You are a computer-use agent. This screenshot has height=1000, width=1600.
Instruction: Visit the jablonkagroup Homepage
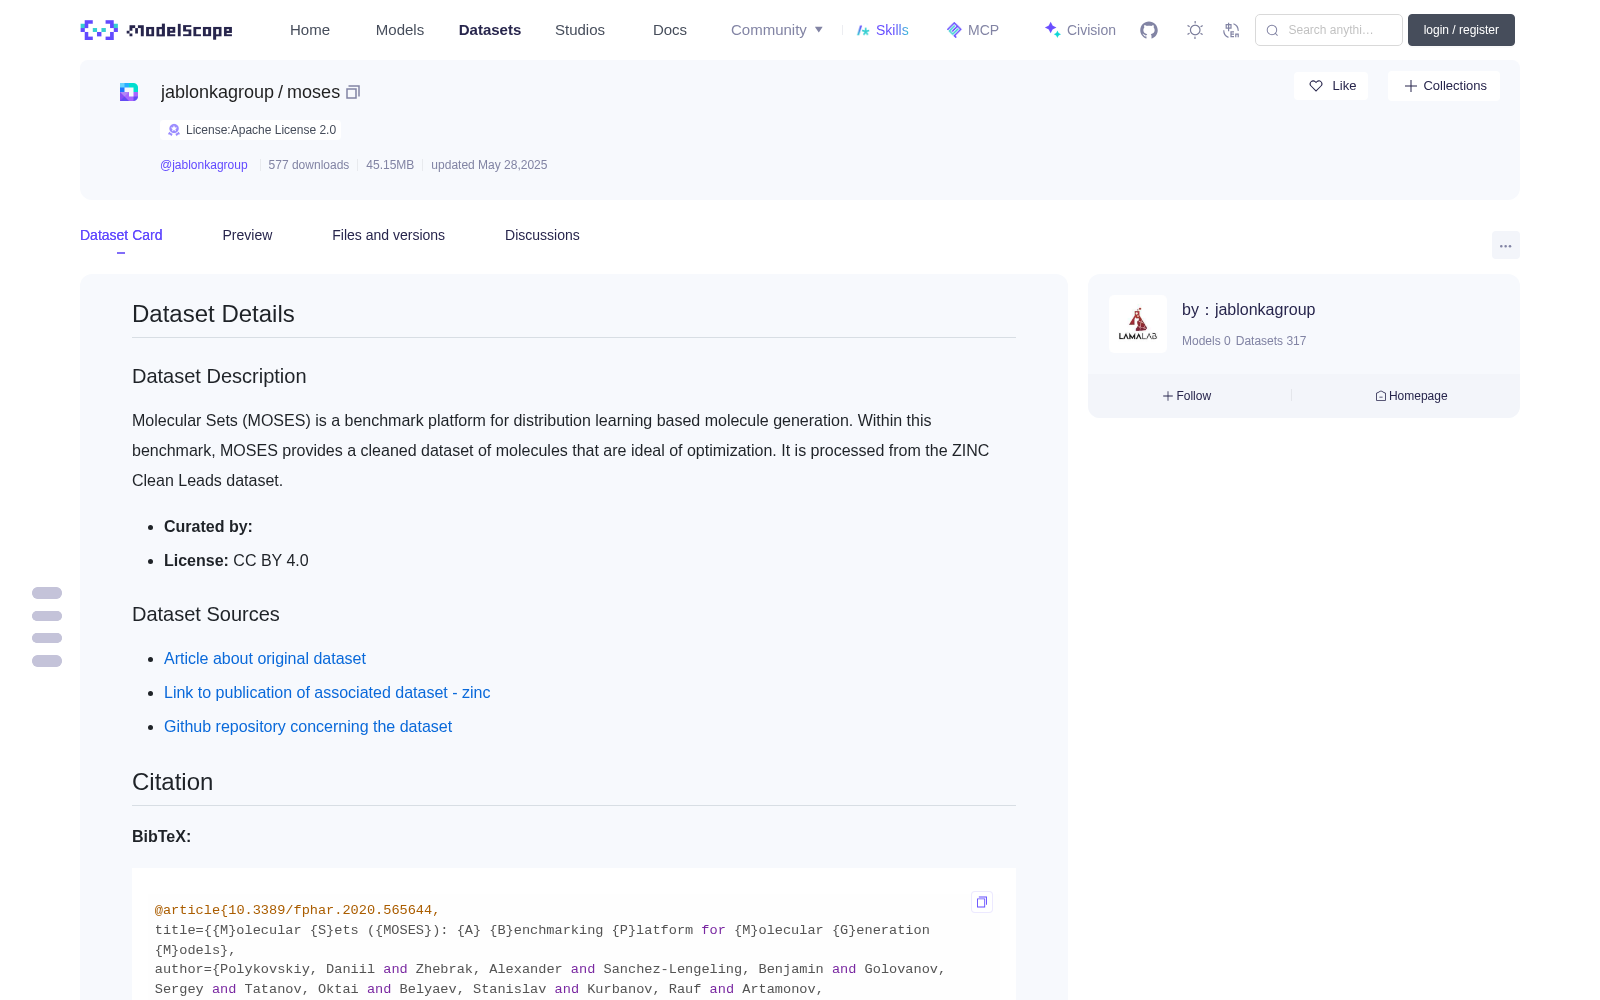[x=1411, y=396]
